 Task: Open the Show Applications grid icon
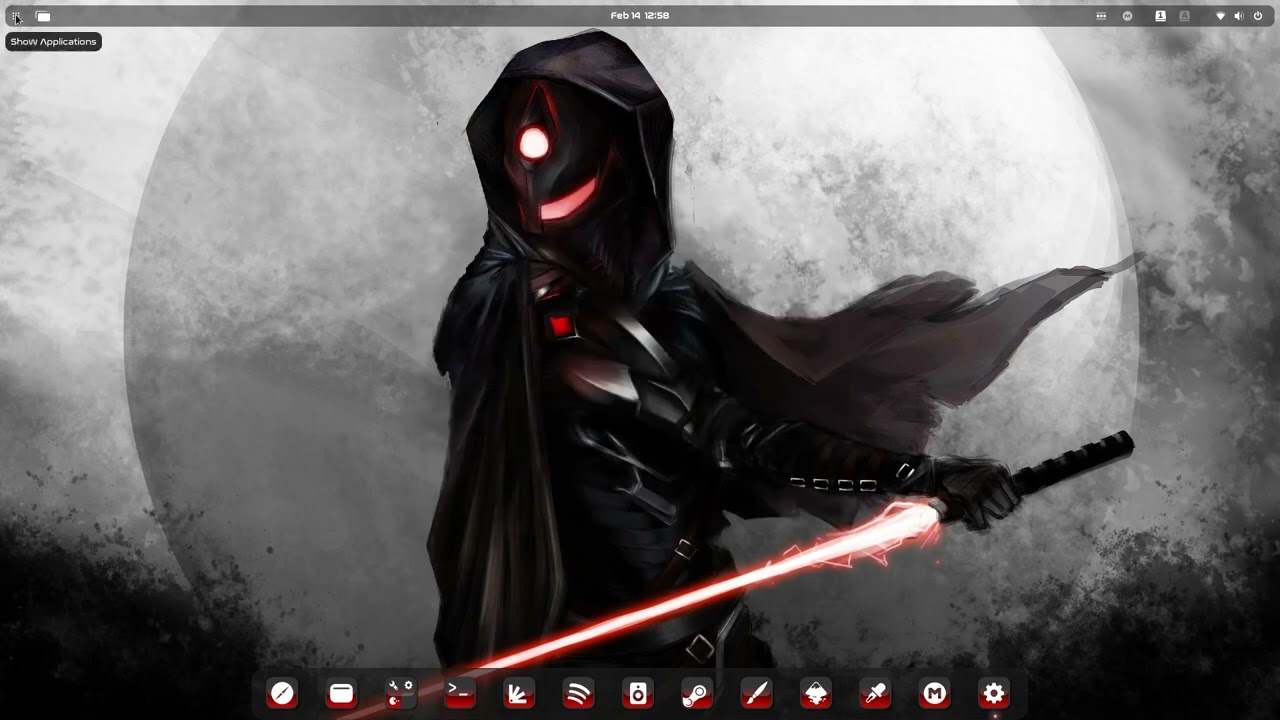[x=16, y=16]
